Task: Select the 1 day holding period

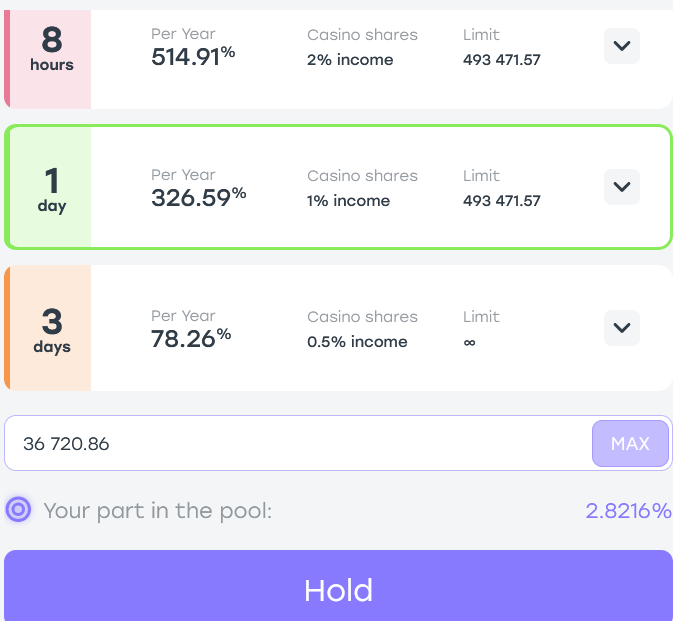Action: click(52, 189)
